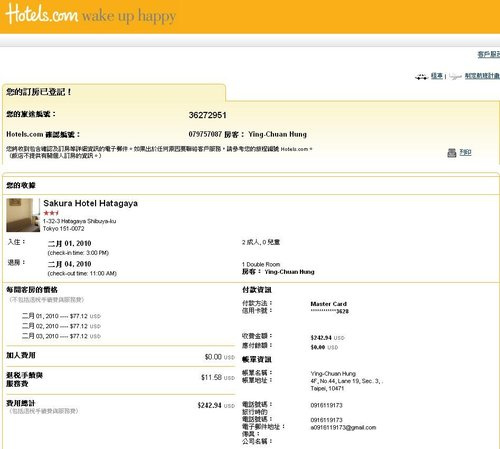Click Tokyo 151-0072 postal line
Viewport: 500px width, 449px height.
pos(63,229)
